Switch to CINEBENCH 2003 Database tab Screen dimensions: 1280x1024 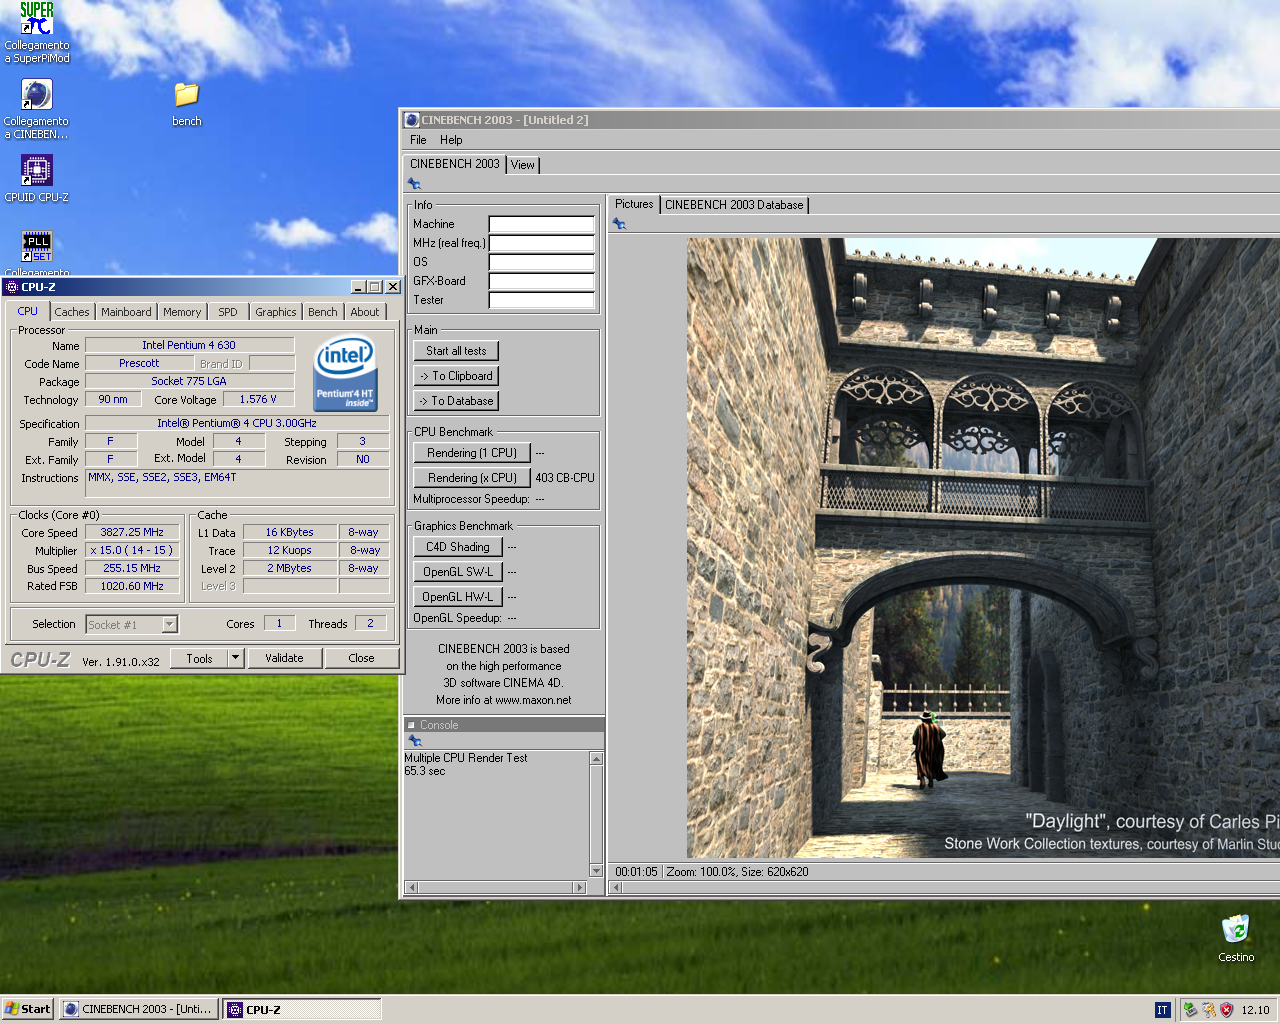pos(734,205)
